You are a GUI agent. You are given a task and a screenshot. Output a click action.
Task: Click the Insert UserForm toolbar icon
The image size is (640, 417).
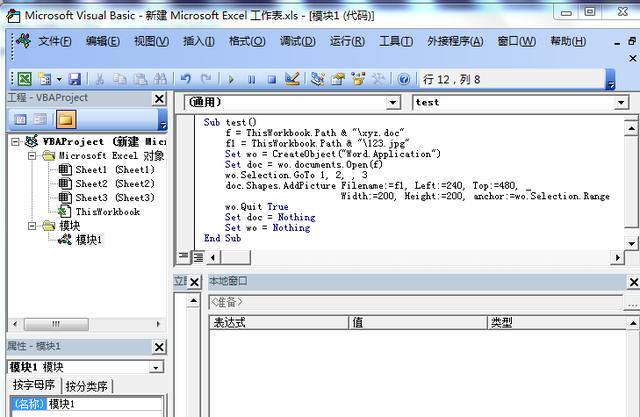(x=44, y=78)
